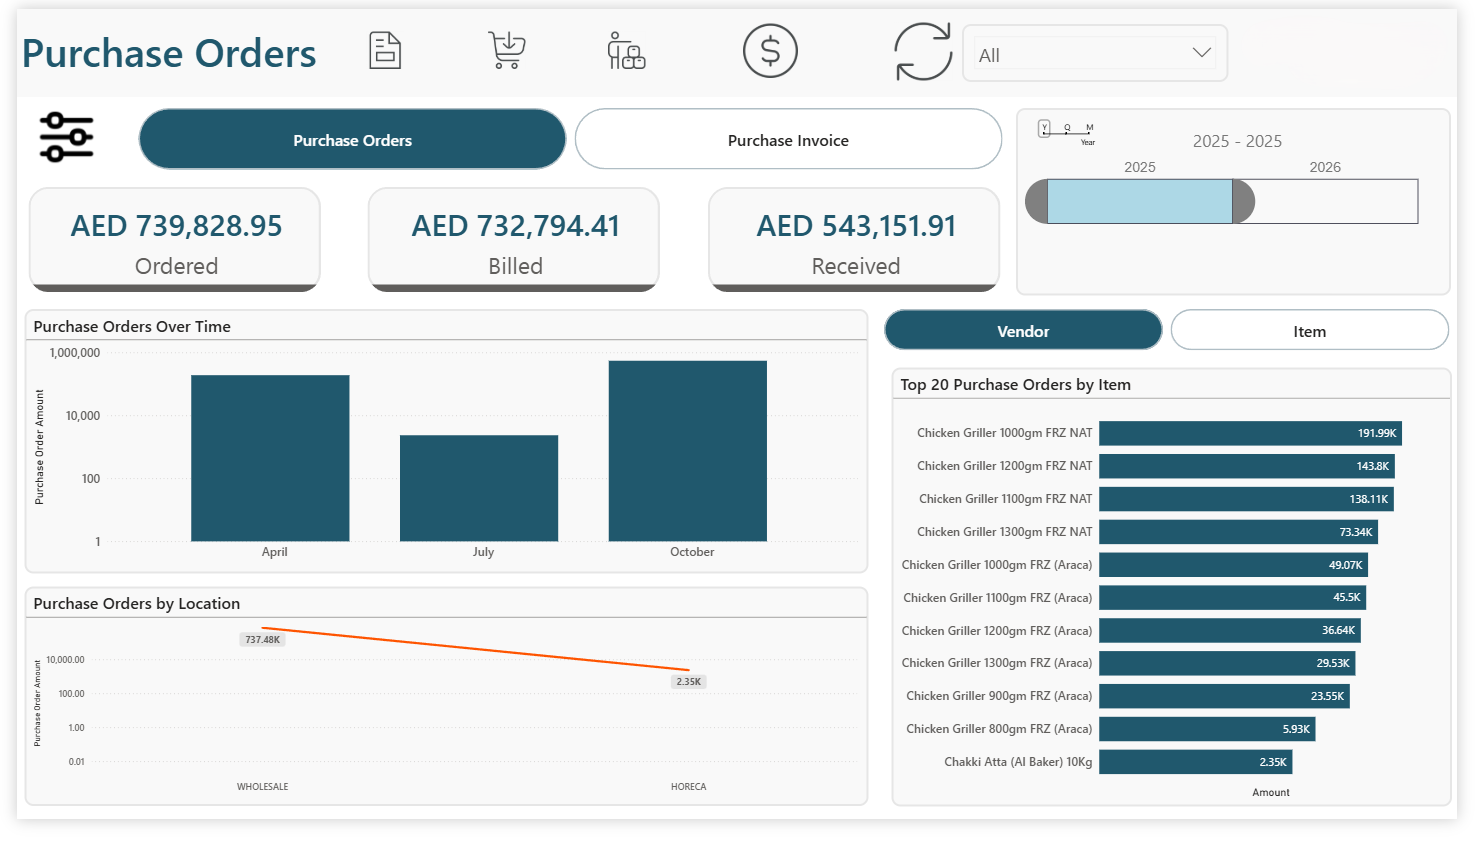The height and width of the screenshot is (853, 1477).
Task: Click the Vendor button
Action: pyautogui.click(x=1023, y=330)
